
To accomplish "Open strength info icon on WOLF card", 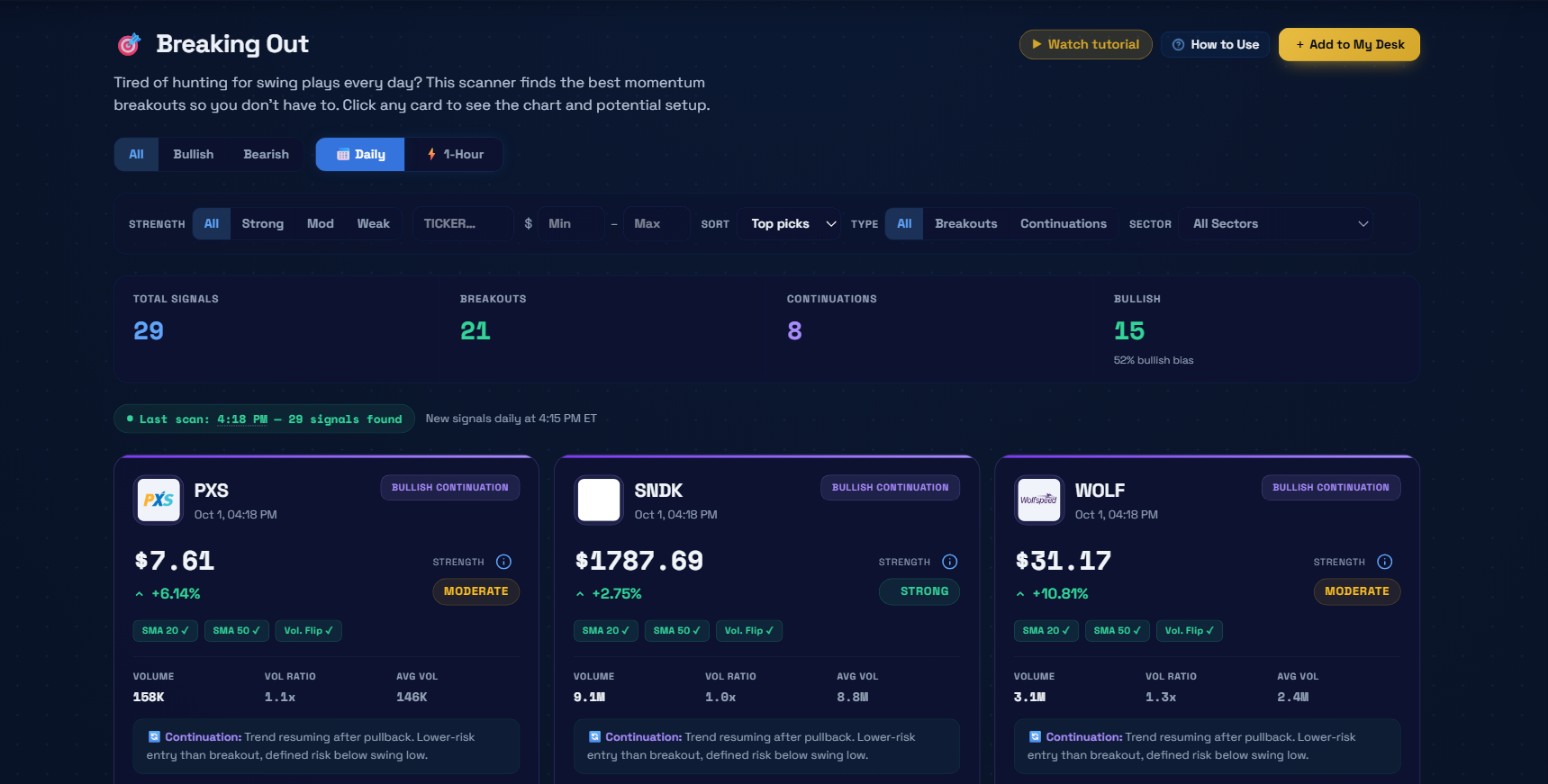I will pyautogui.click(x=1385, y=562).
